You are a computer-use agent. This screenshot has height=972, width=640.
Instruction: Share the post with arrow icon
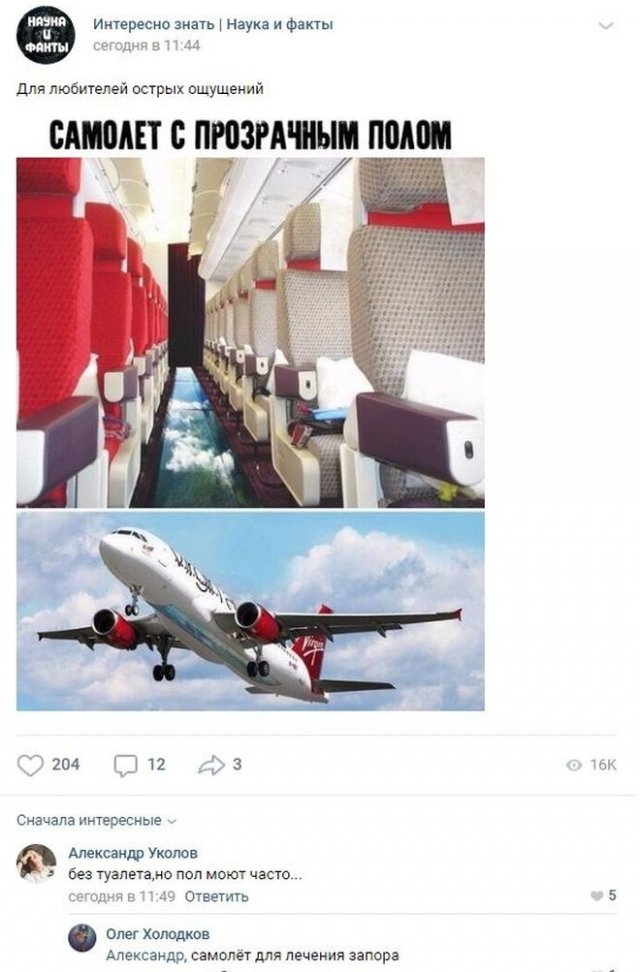click(211, 765)
